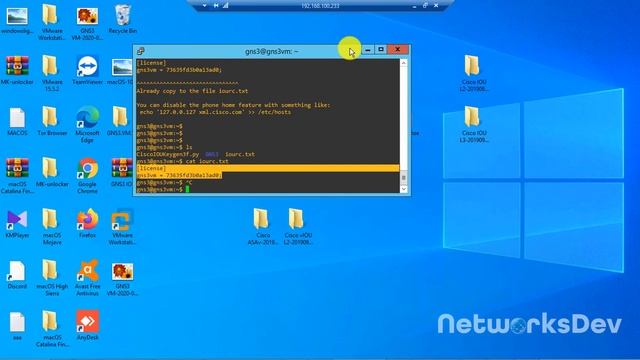Restore down the remote desktop session
This screenshot has width=640, height=360.
[425, 6]
